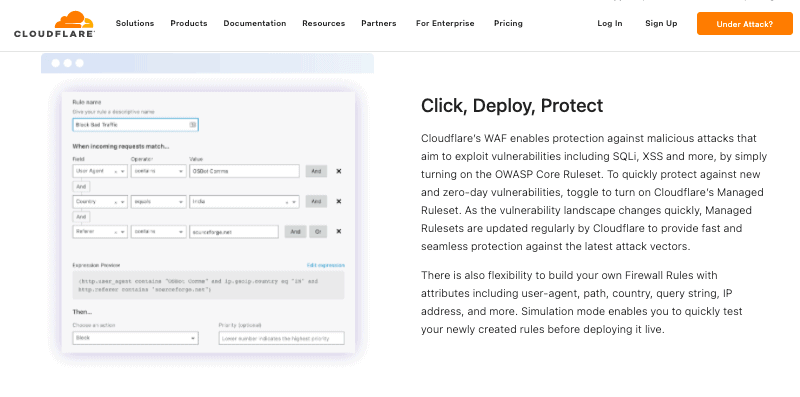Screen dimensions: 800x397
Task: Open the Partners menu
Action: (379, 23)
